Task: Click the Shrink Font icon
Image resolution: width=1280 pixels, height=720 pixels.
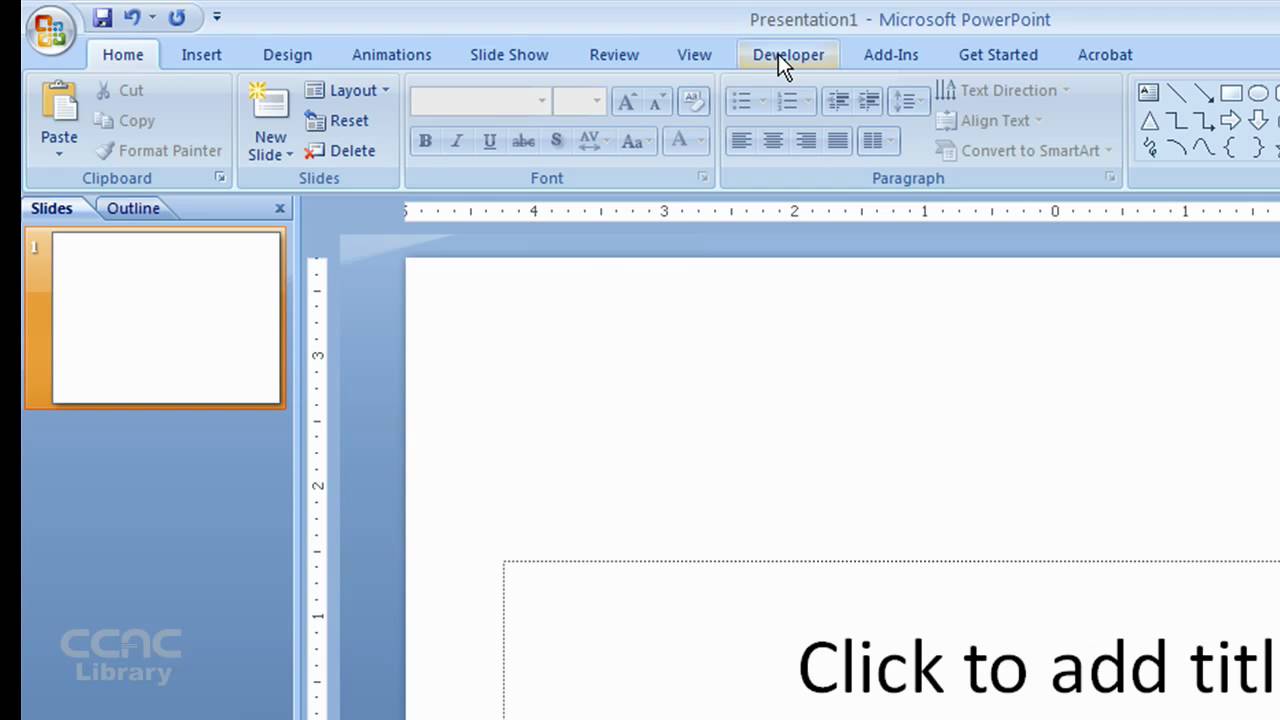Action: click(657, 101)
